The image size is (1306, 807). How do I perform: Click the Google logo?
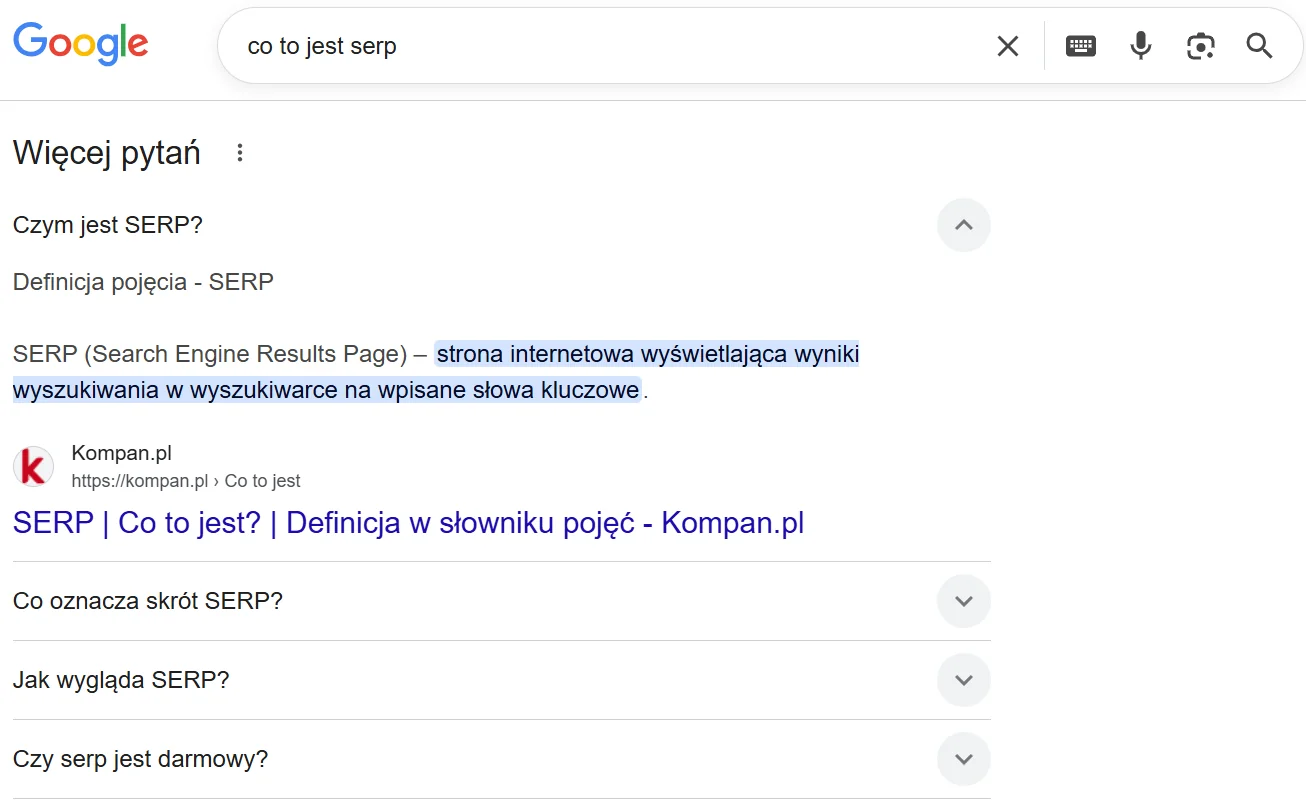click(x=80, y=43)
